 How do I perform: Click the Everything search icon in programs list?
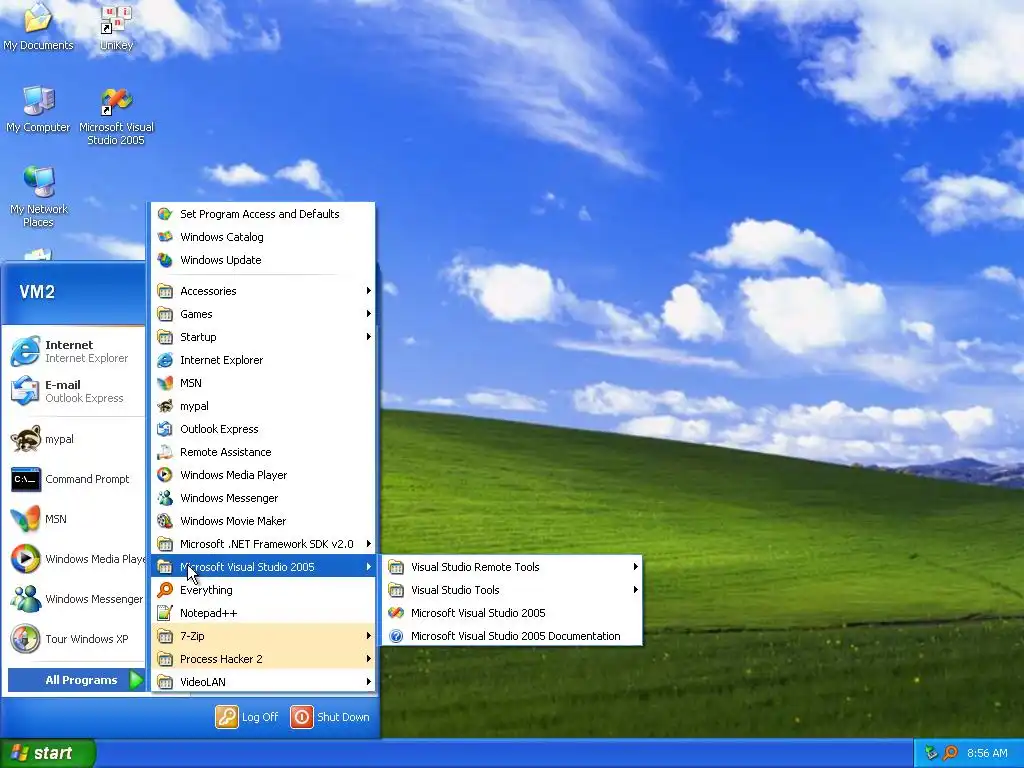(x=165, y=590)
